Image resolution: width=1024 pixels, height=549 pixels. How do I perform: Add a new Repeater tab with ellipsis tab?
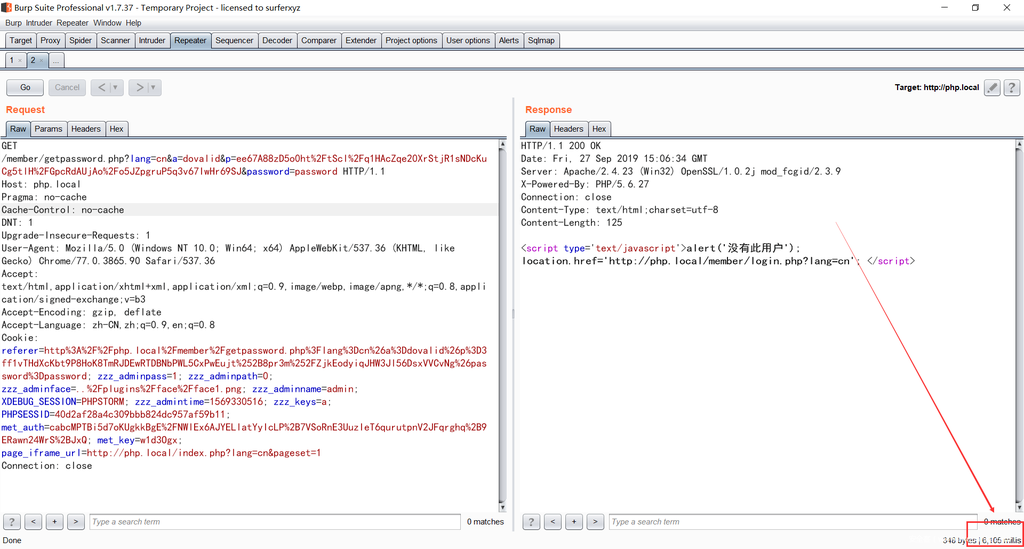click(56, 60)
